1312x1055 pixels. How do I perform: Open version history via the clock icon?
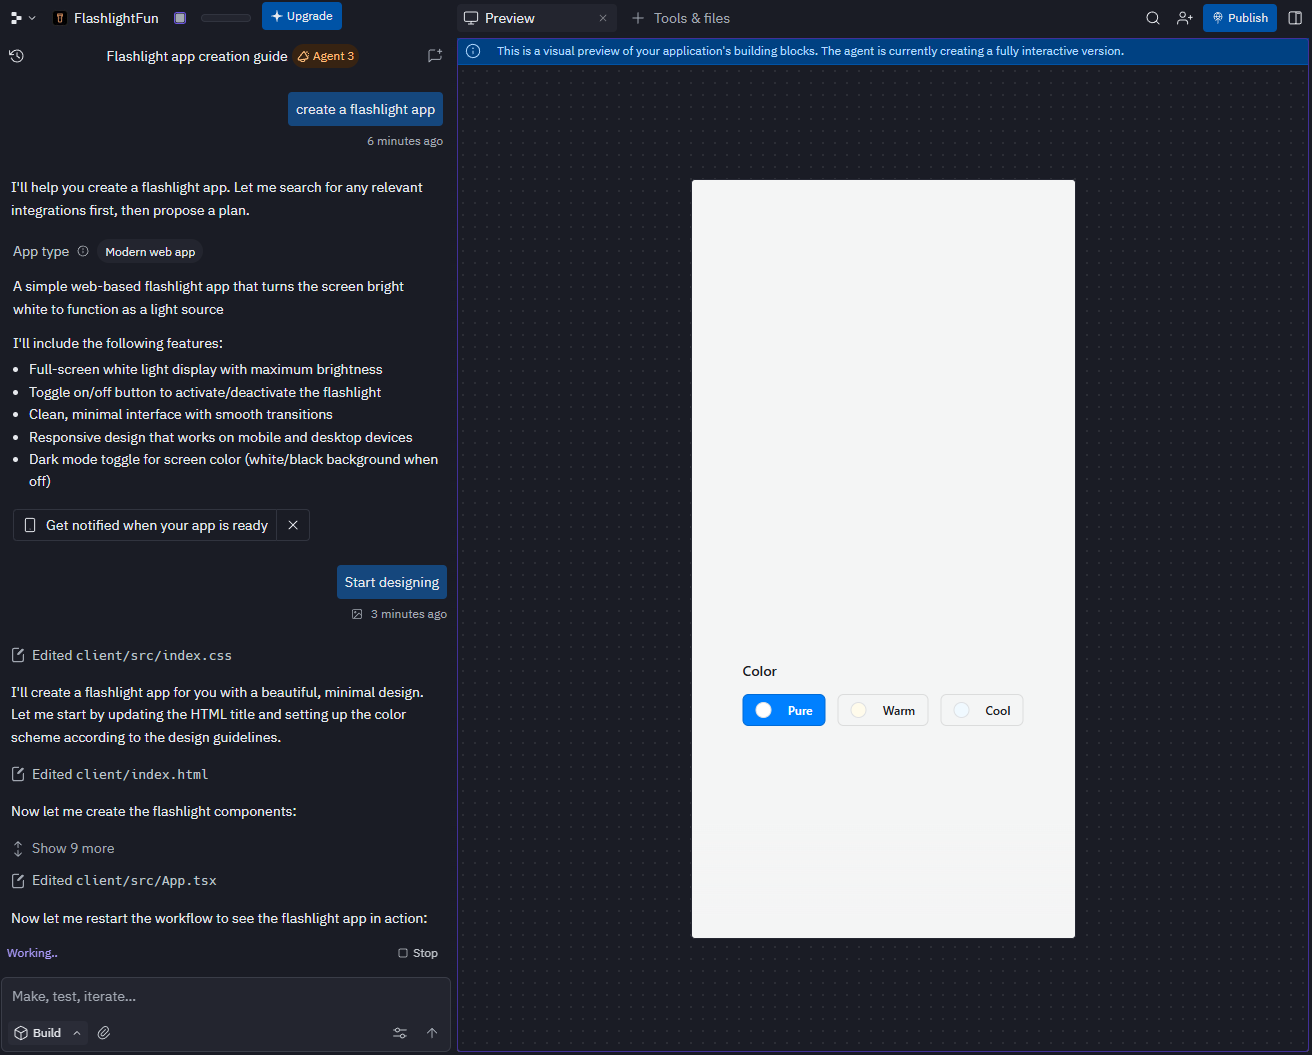pos(16,56)
